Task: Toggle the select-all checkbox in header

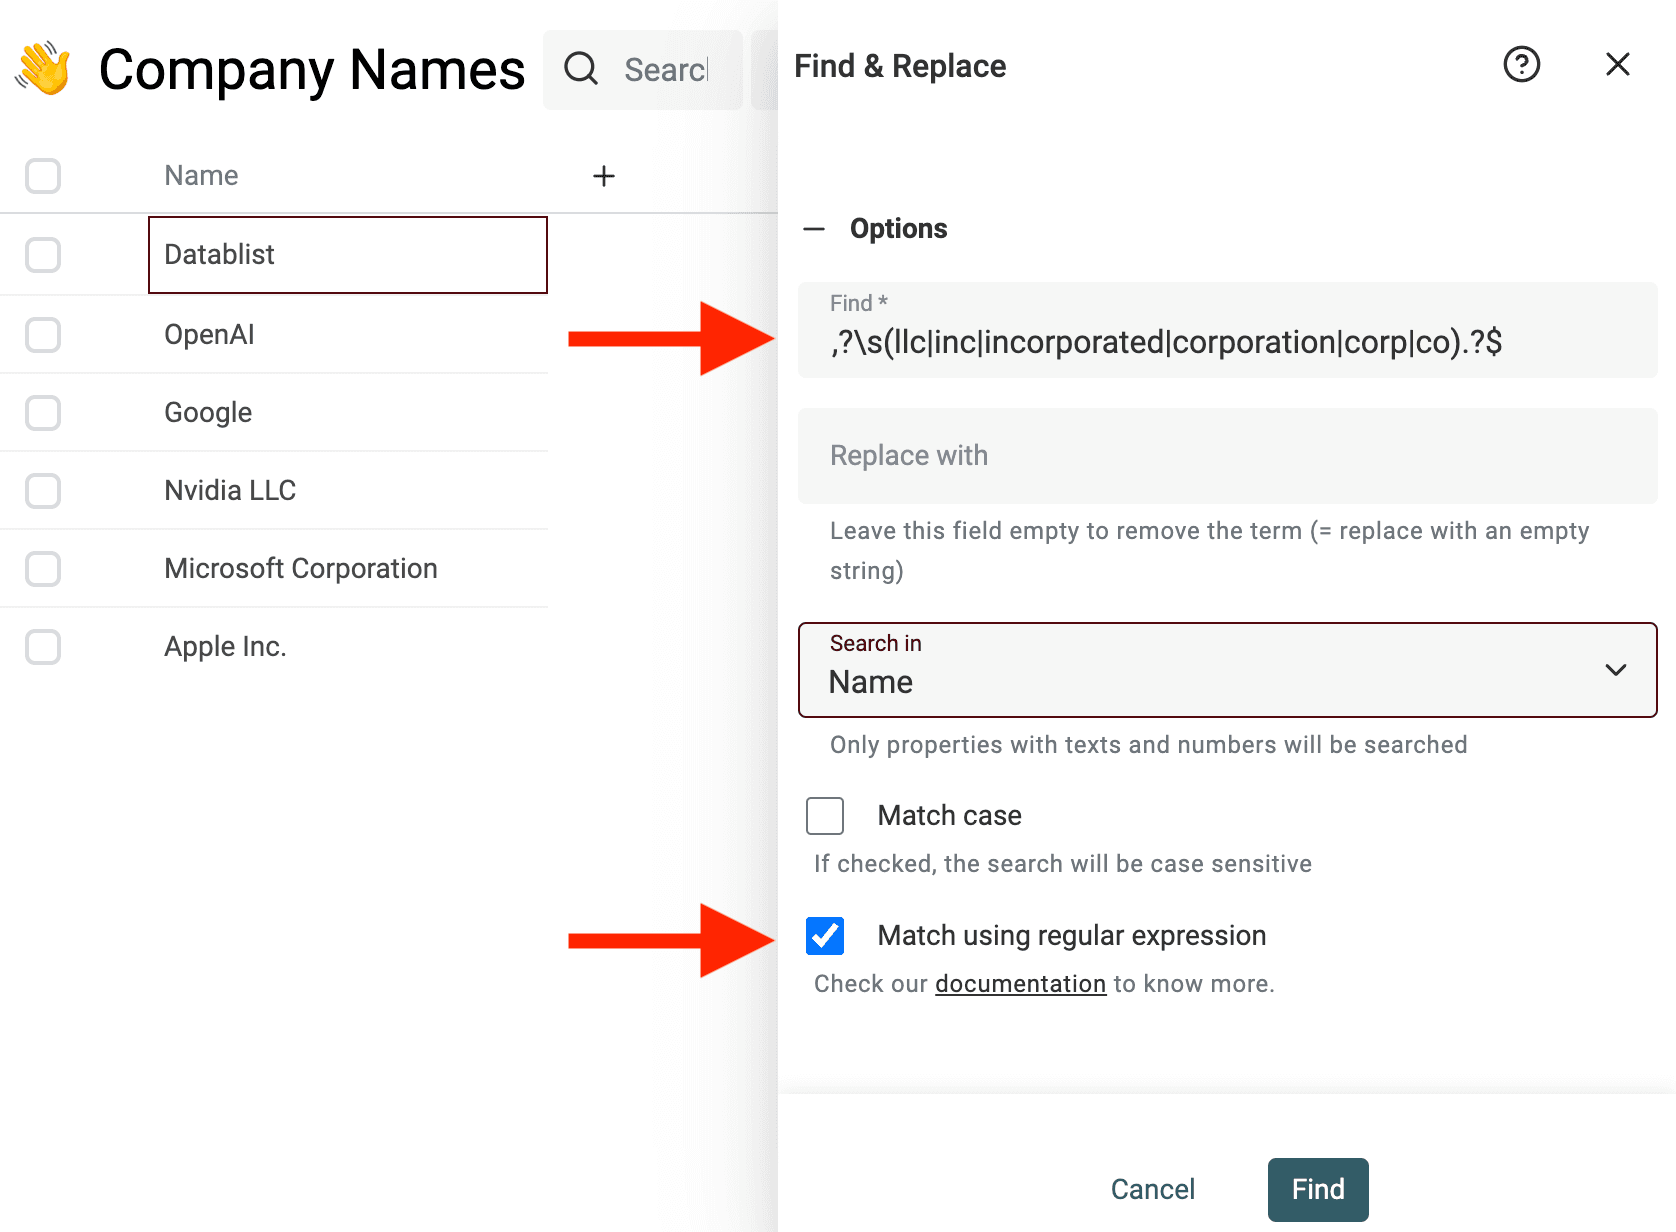Action: (x=43, y=176)
